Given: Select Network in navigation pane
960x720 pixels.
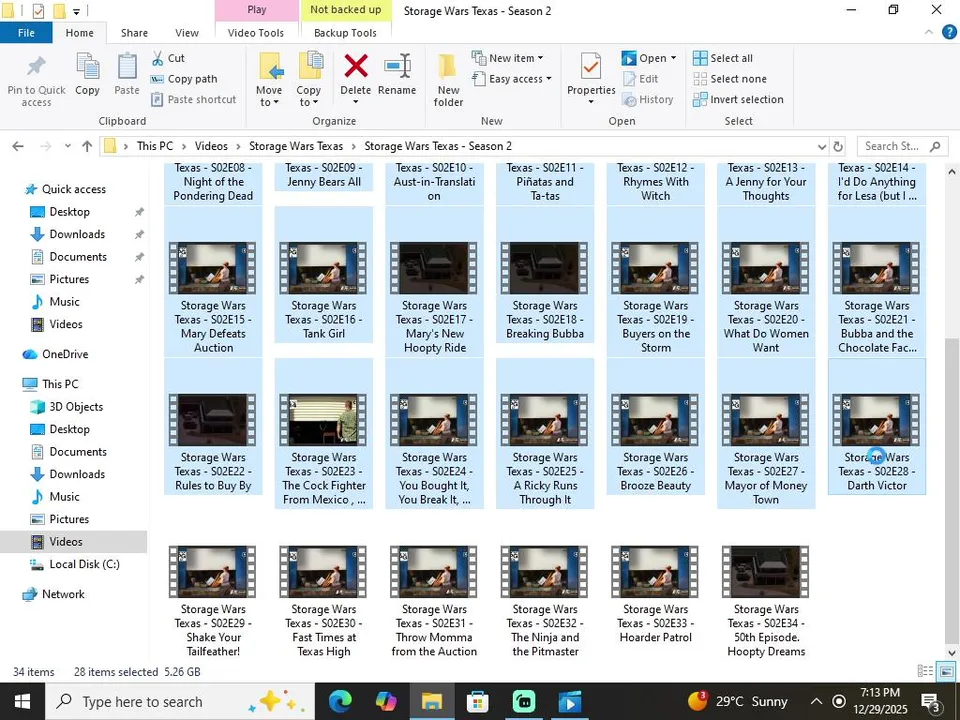Looking at the screenshot, I should pyautogui.click(x=63, y=594).
